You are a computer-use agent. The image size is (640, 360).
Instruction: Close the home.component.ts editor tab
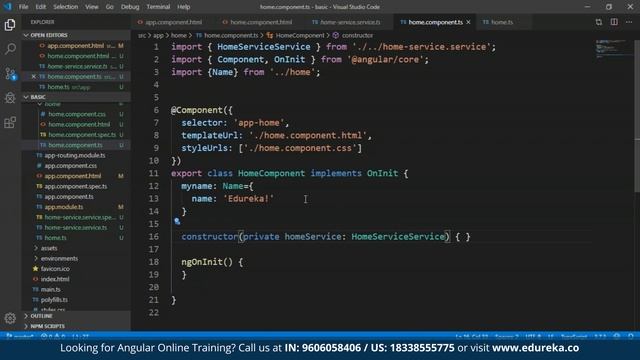pyautogui.click(x=469, y=22)
